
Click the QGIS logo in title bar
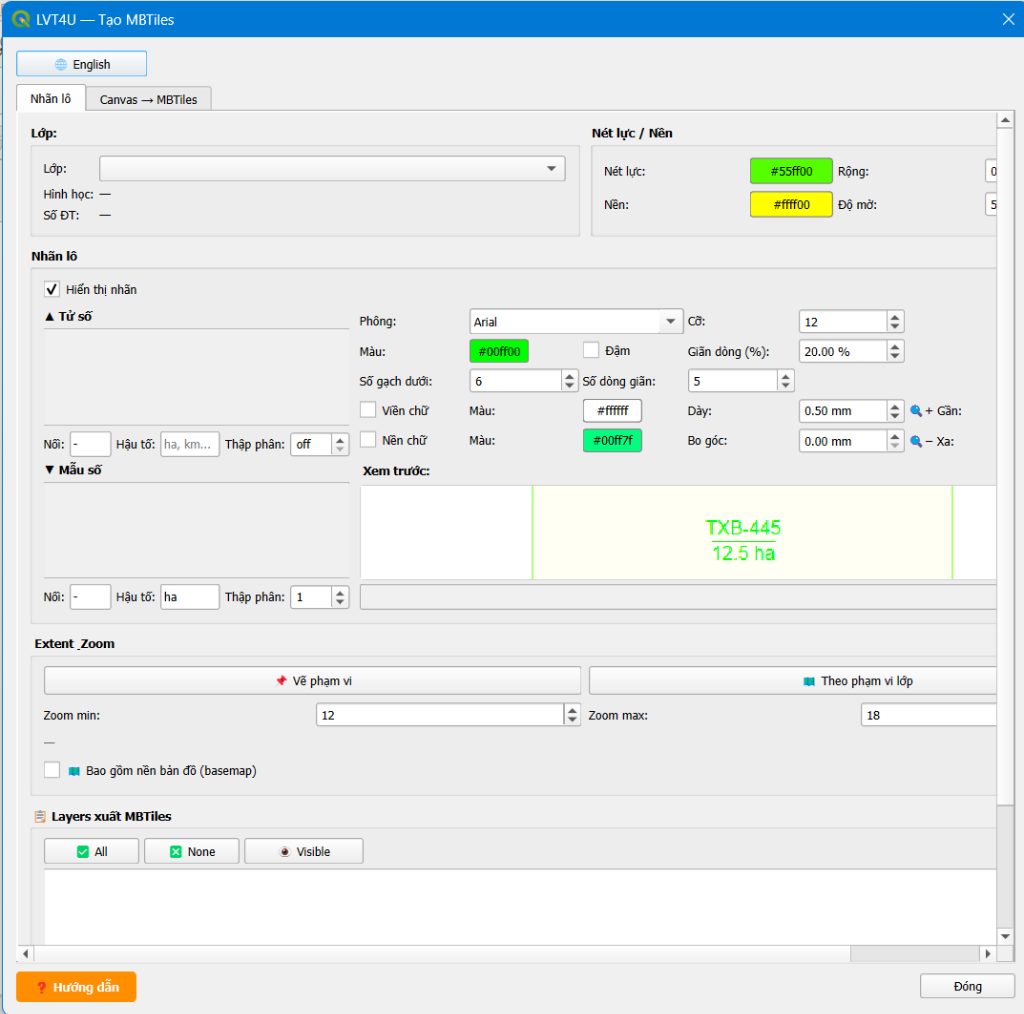click(20, 19)
